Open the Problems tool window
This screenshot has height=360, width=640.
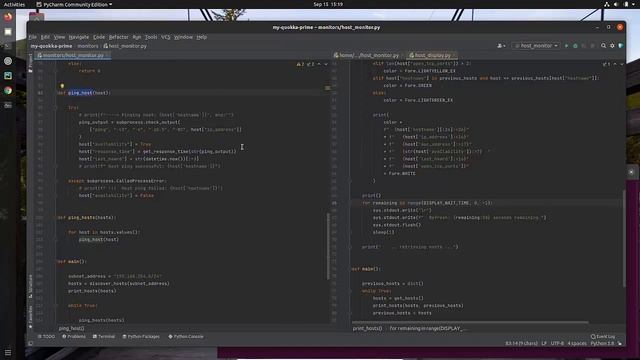74,337
